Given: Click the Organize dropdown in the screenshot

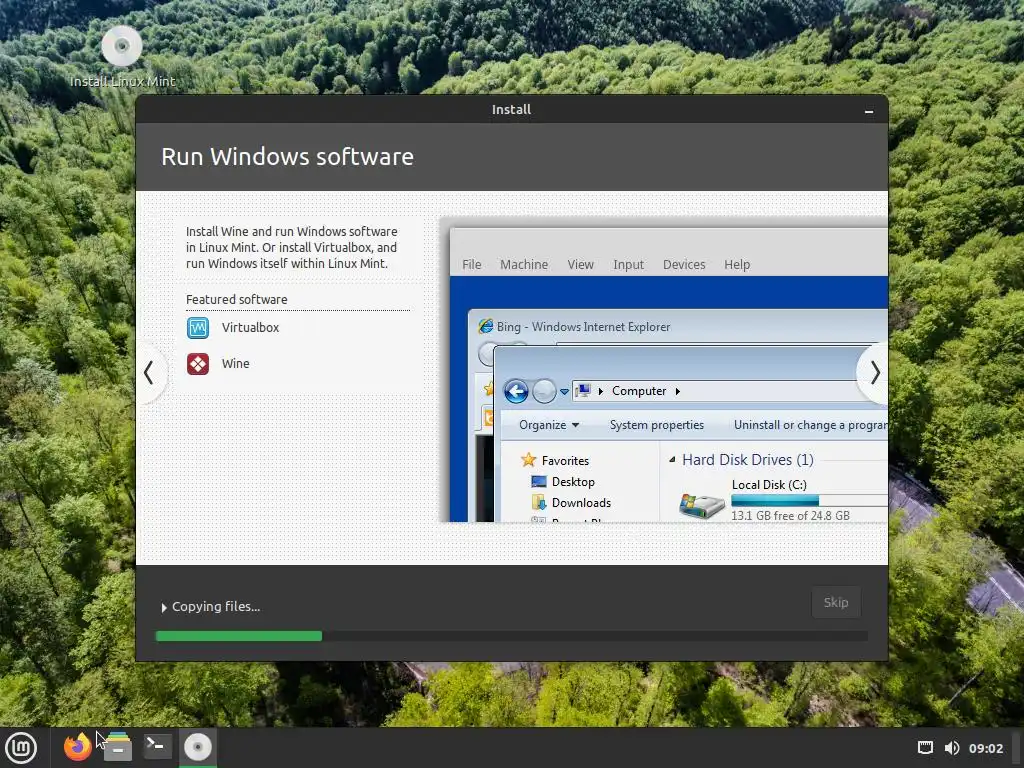Looking at the screenshot, I should pos(549,425).
